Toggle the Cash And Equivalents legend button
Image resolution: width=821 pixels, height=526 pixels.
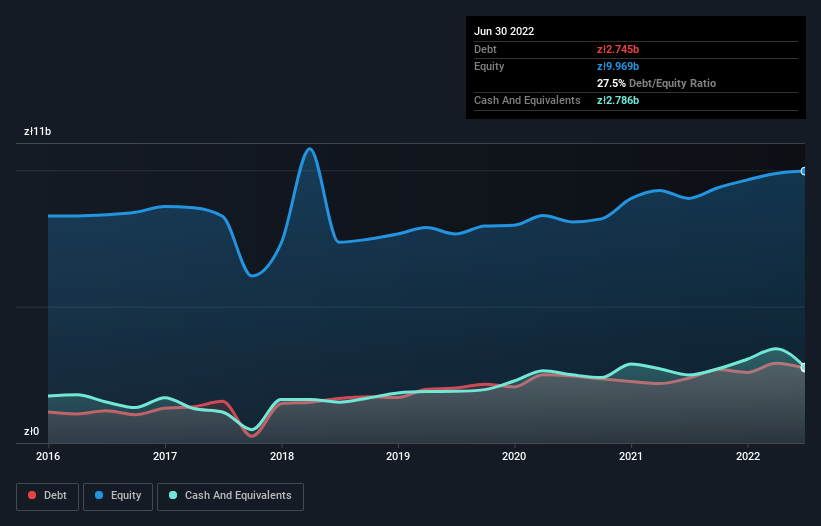click(230, 496)
